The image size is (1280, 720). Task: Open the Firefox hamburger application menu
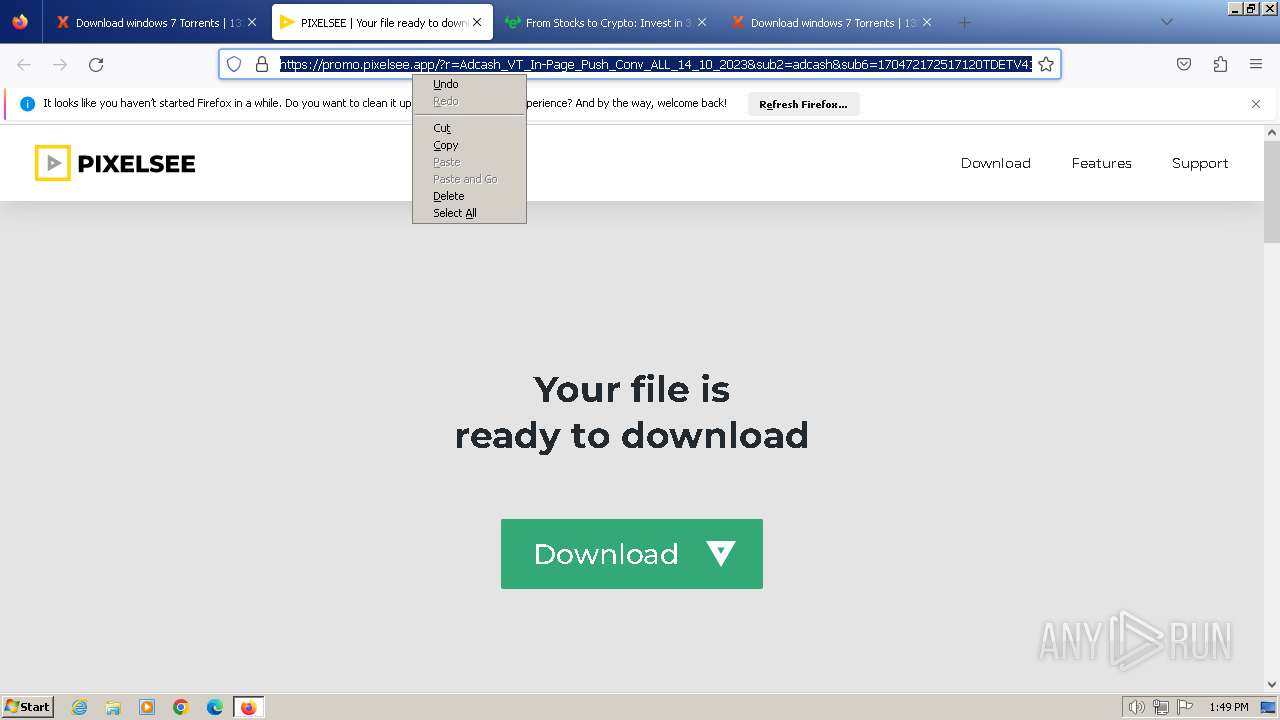pyautogui.click(x=1256, y=64)
